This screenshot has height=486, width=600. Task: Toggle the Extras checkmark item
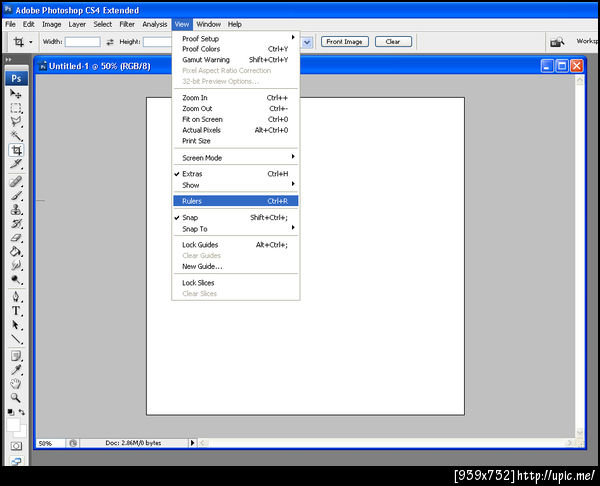235,174
